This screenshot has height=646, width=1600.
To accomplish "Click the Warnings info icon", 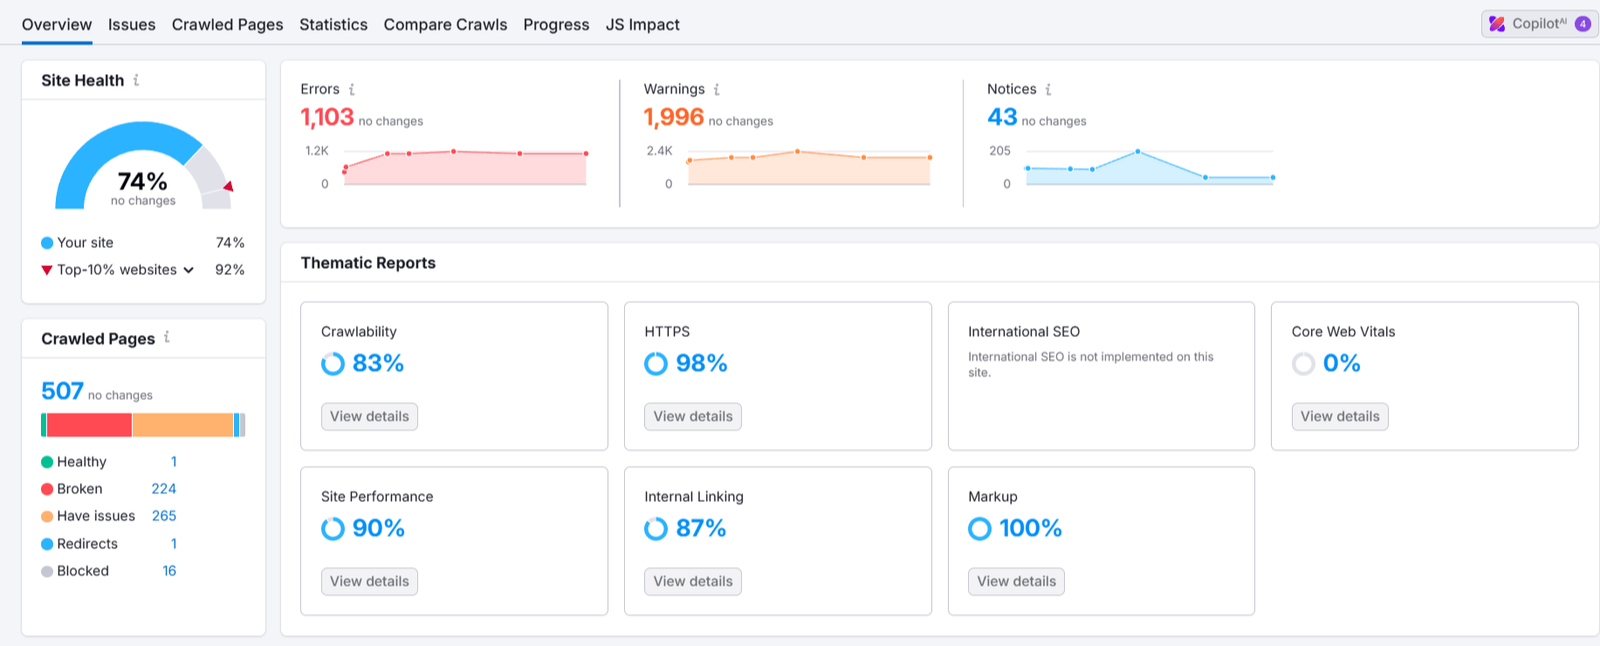I will tap(716, 90).
